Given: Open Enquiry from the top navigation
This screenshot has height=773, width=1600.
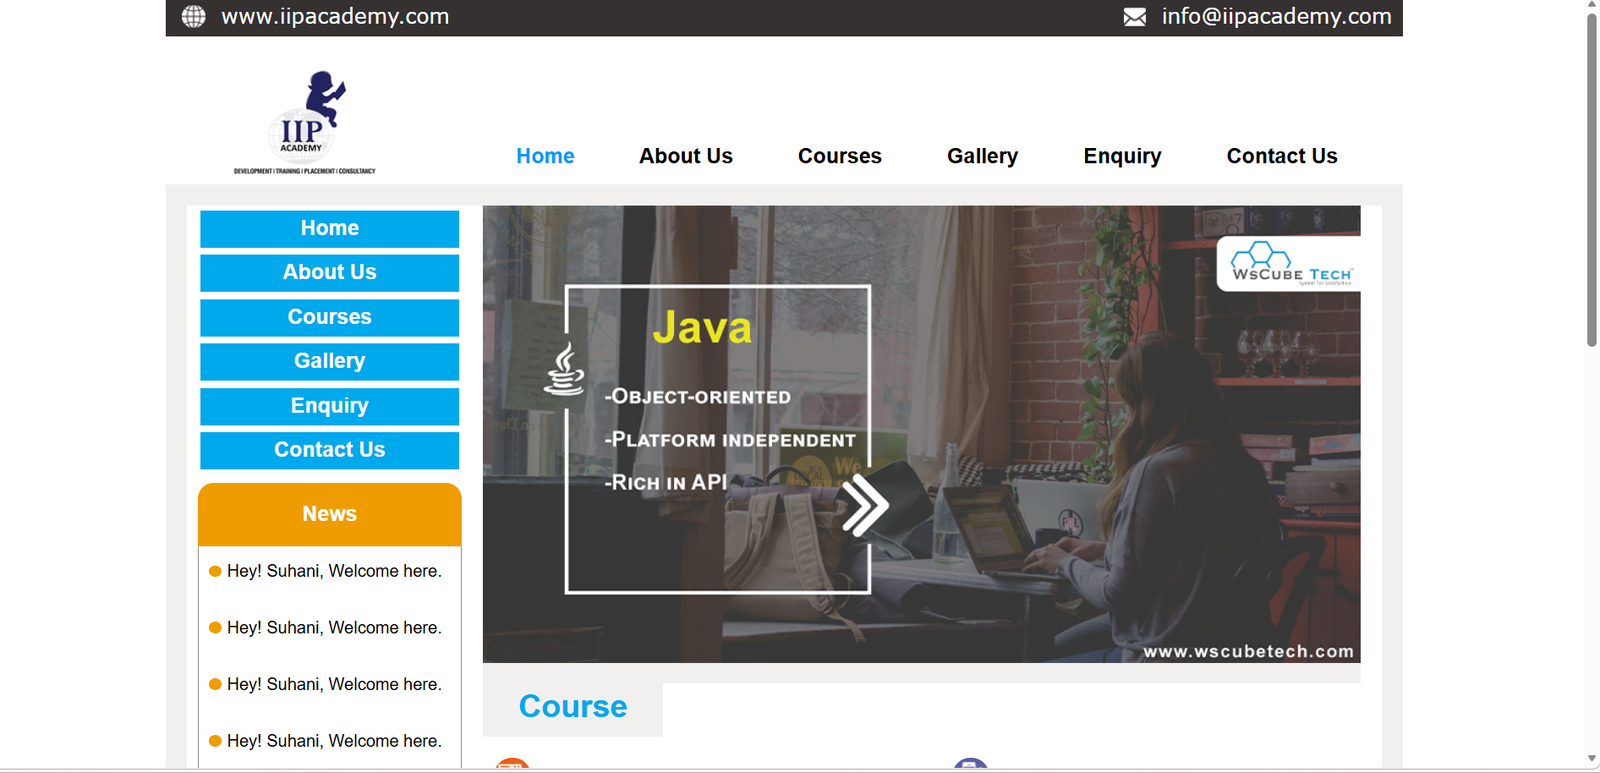Looking at the screenshot, I should point(1122,156).
